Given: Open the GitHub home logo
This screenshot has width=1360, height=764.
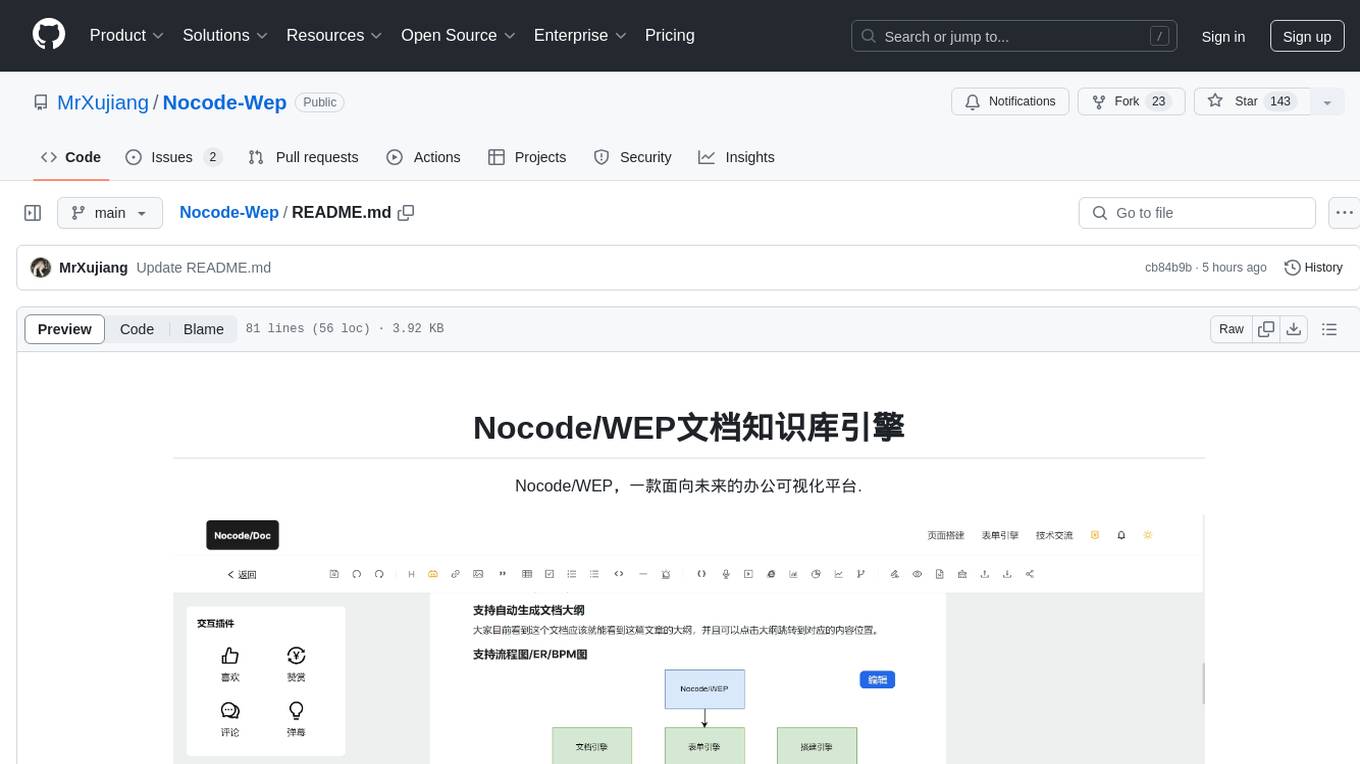Looking at the screenshot, I should coord(49,35).
